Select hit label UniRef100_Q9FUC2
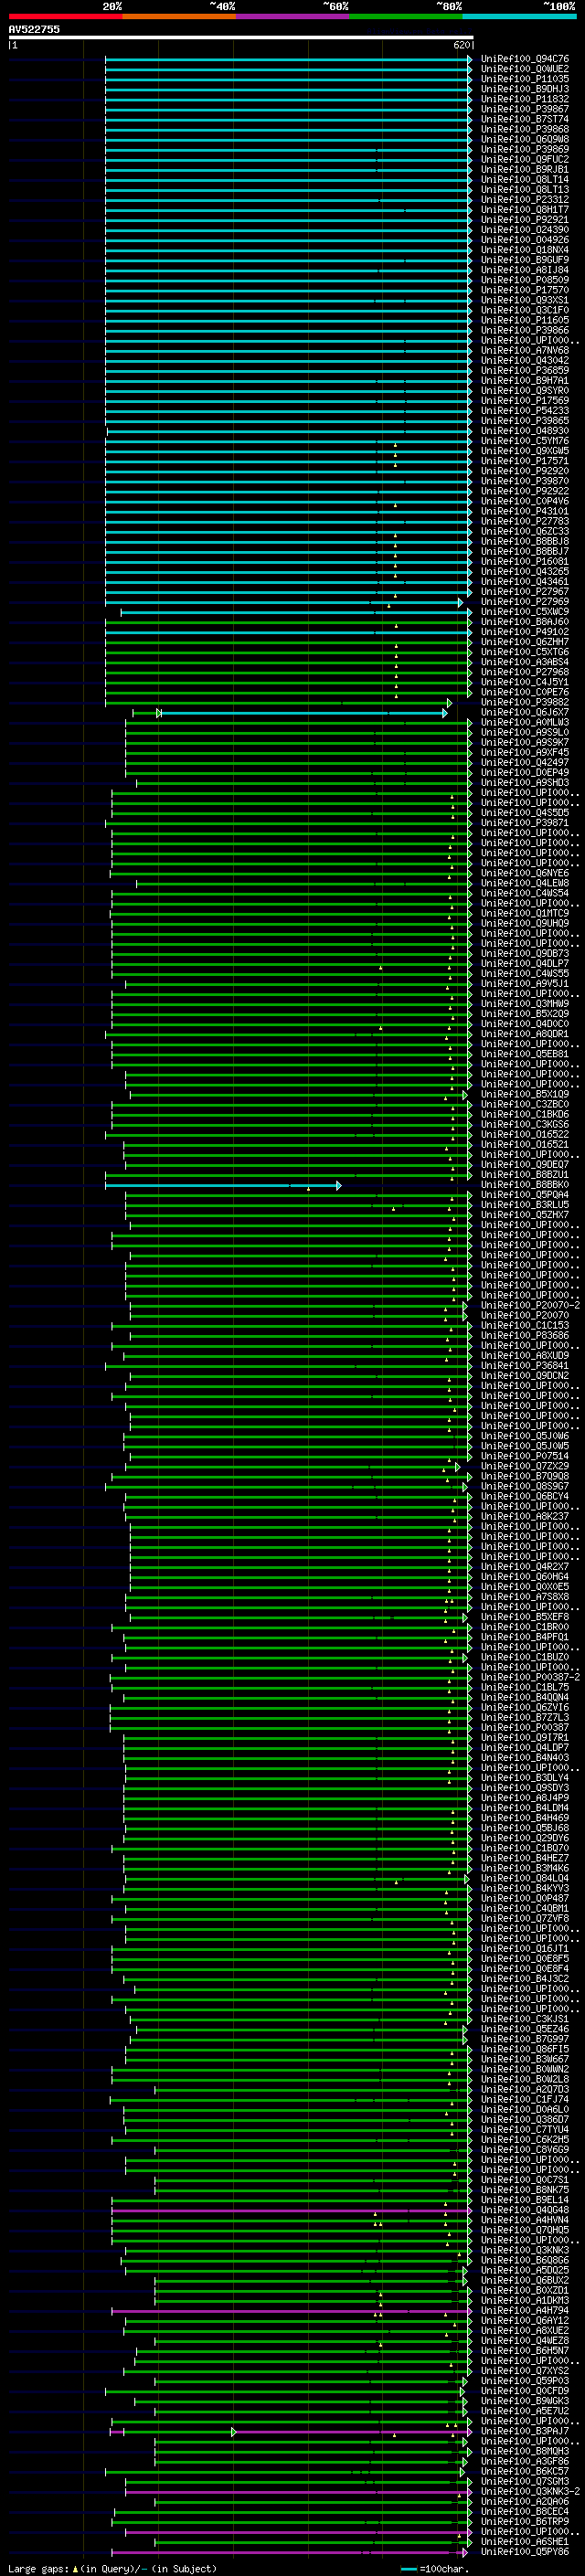 [x=525, y=159]
